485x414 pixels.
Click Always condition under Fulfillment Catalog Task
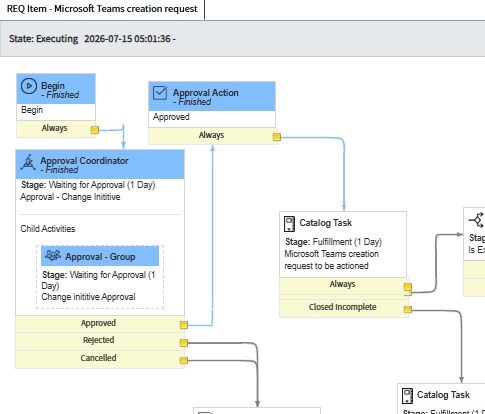click(x=343, y=286)
